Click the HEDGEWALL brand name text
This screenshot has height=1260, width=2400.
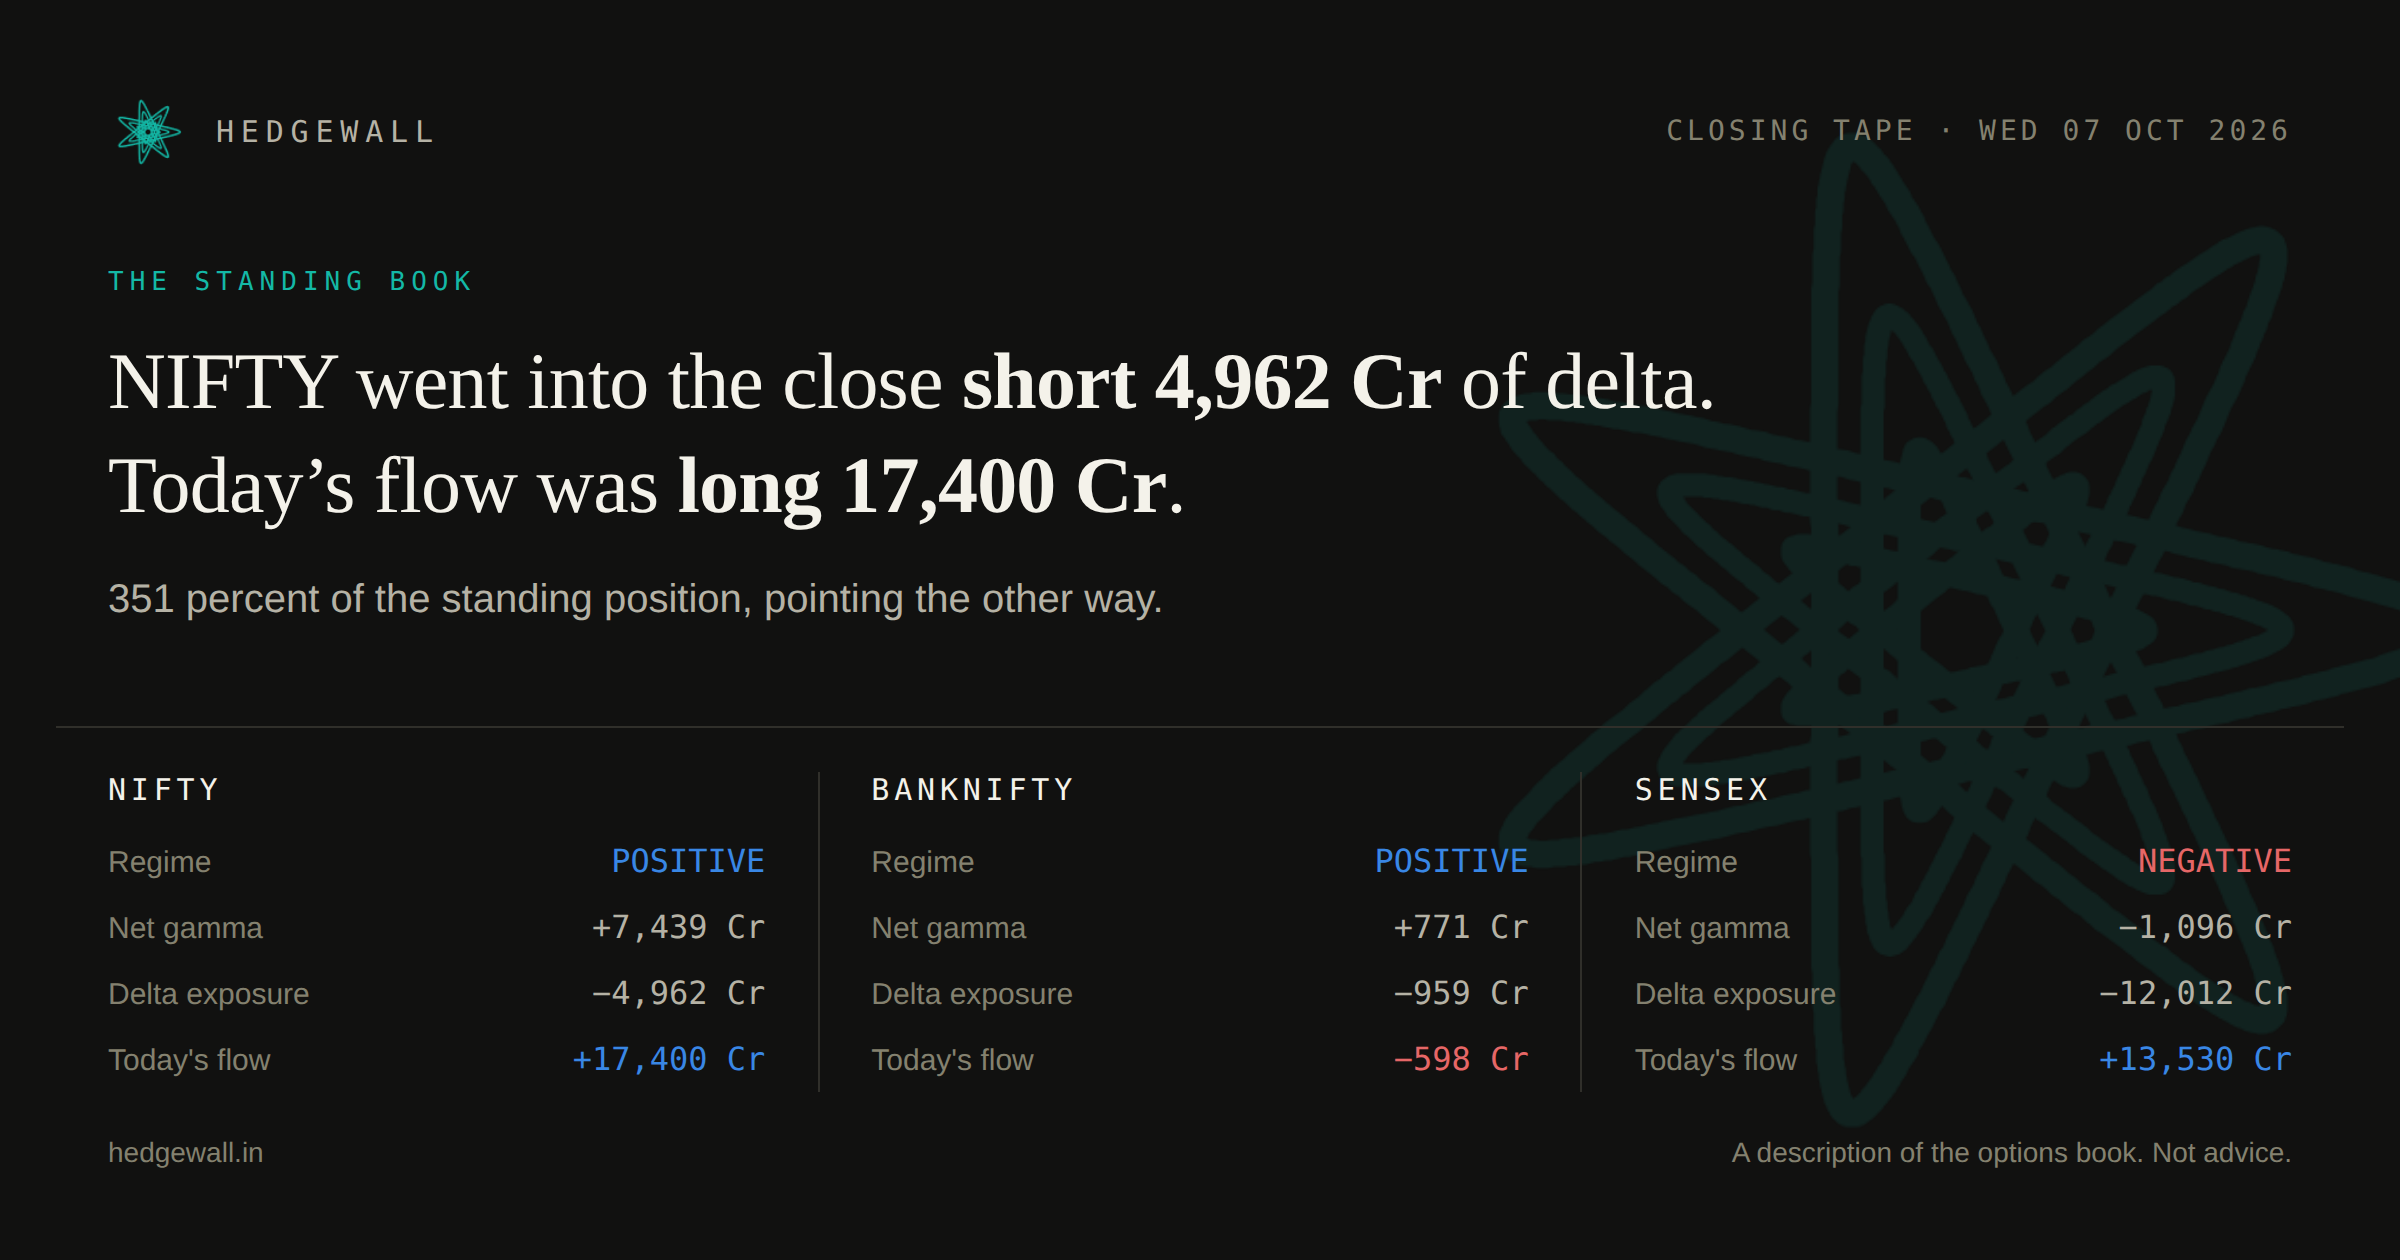click(x=326, y=132)
